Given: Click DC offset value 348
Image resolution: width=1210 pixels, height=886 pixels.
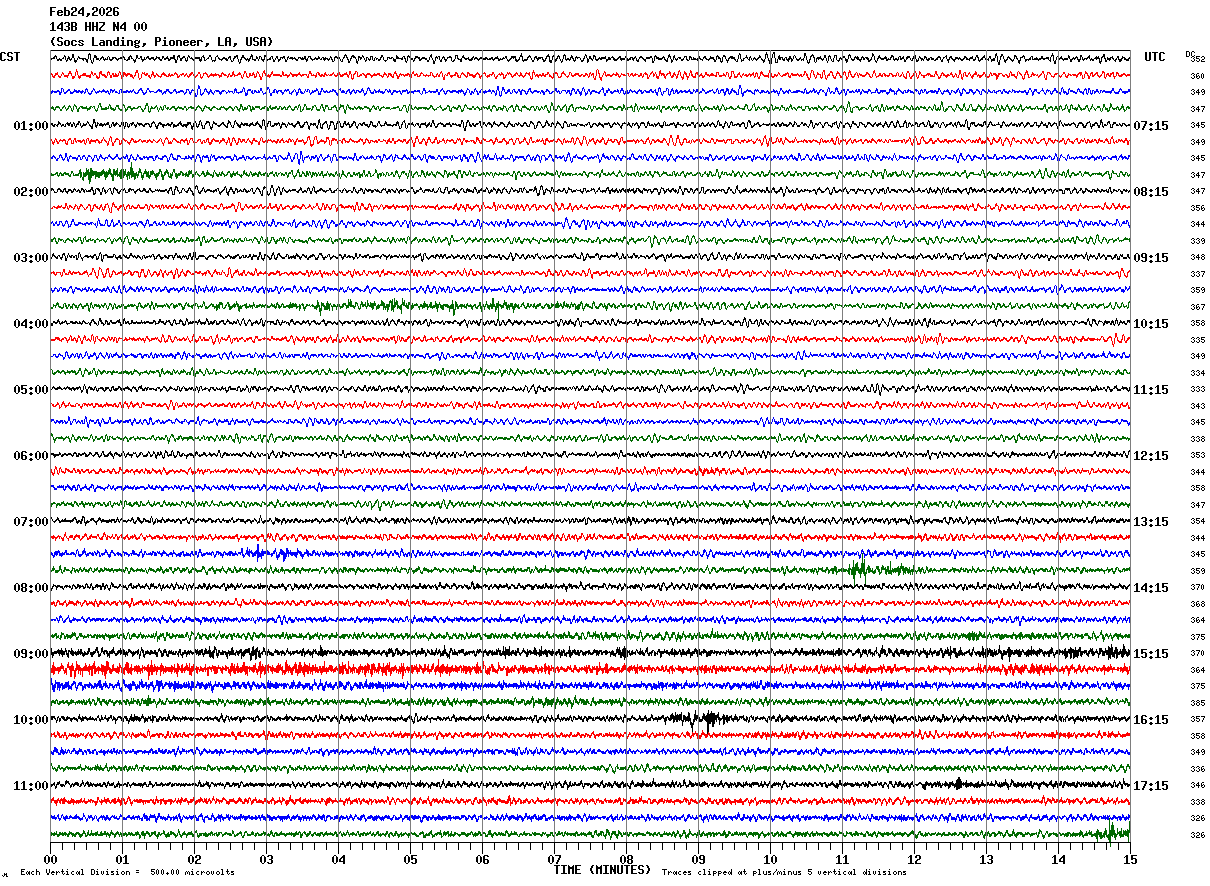Looking at the screenshot, I should point(1197,257).
